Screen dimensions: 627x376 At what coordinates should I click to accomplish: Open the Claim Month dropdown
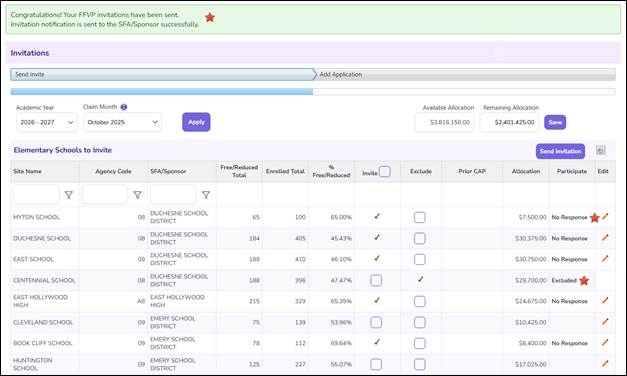pyautogui.click(x=122, y=122)
